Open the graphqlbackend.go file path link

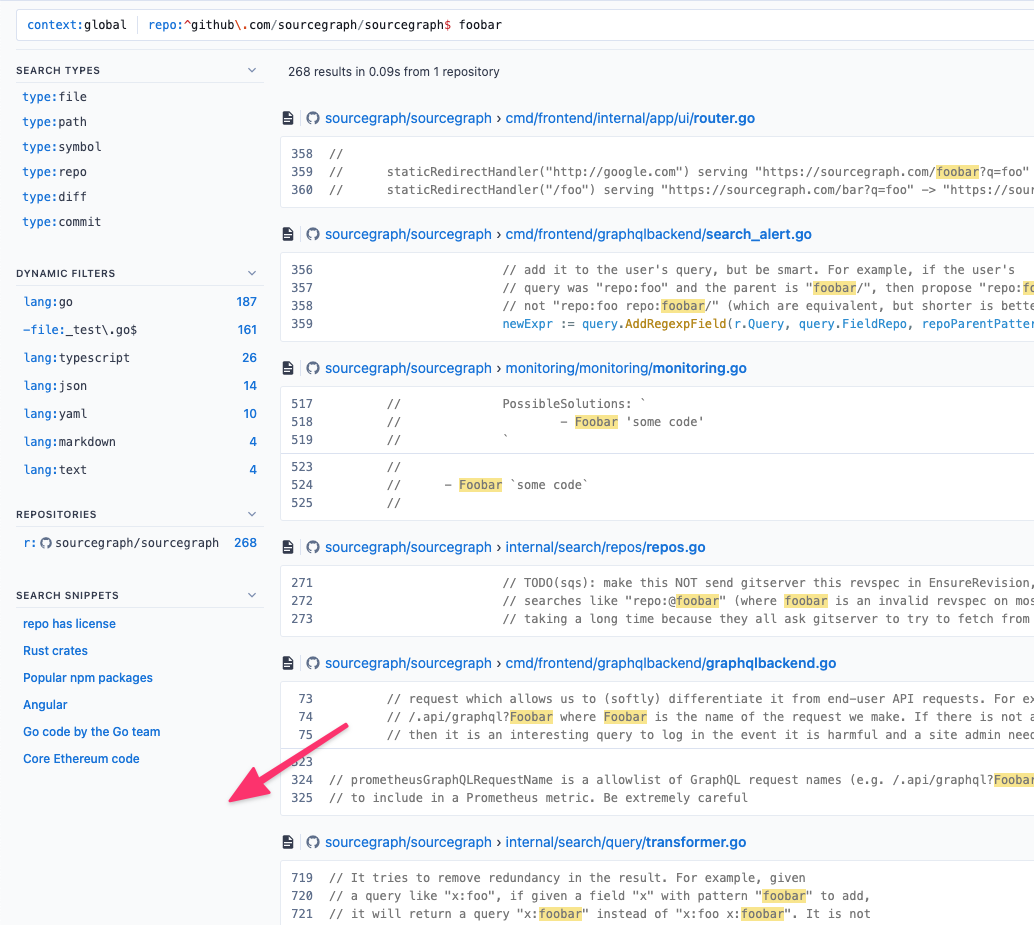click(x=671, y=663)
